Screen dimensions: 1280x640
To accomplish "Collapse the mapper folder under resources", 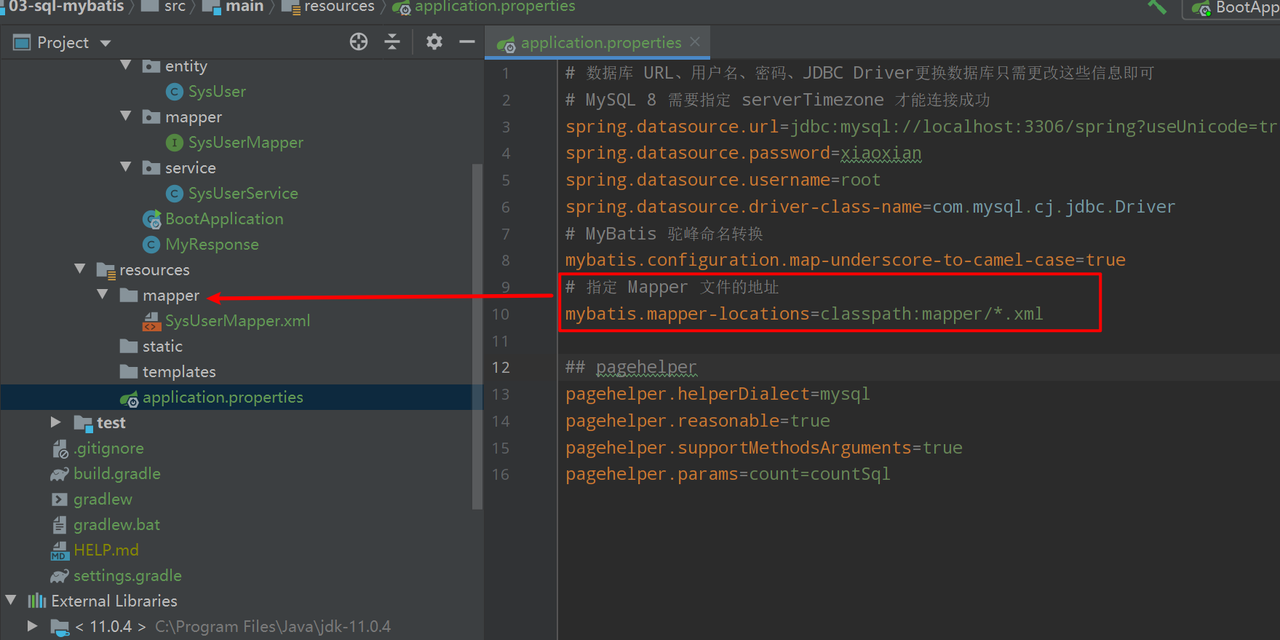I will pos(103,296).
